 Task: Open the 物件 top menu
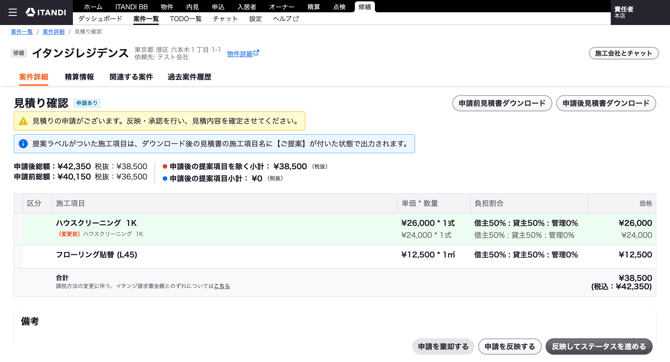(167, 7)
